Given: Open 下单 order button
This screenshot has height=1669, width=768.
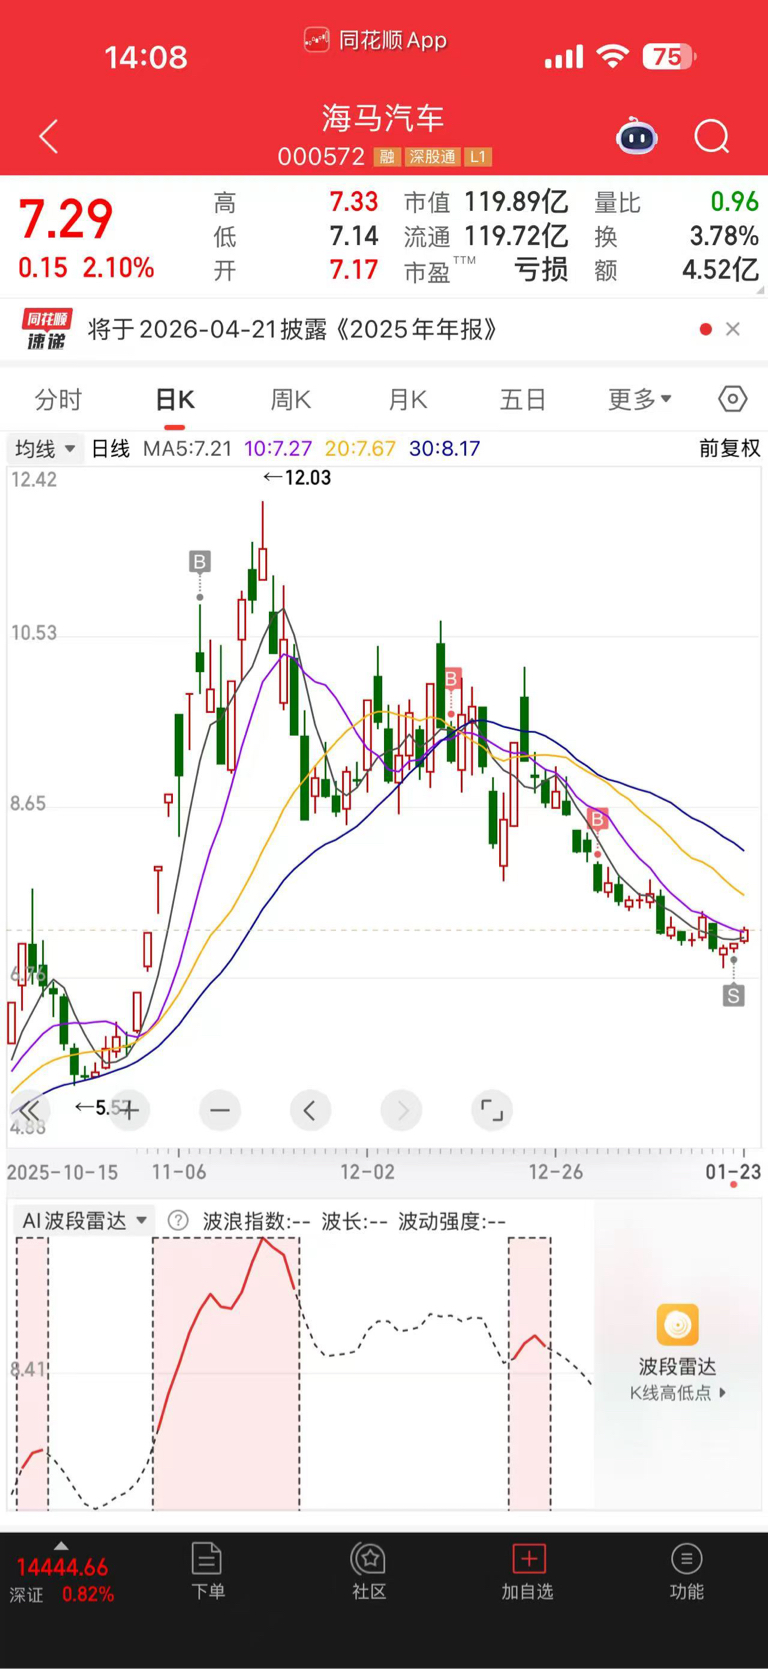Looking at the screenshot, I should (x=207, y=1571).
